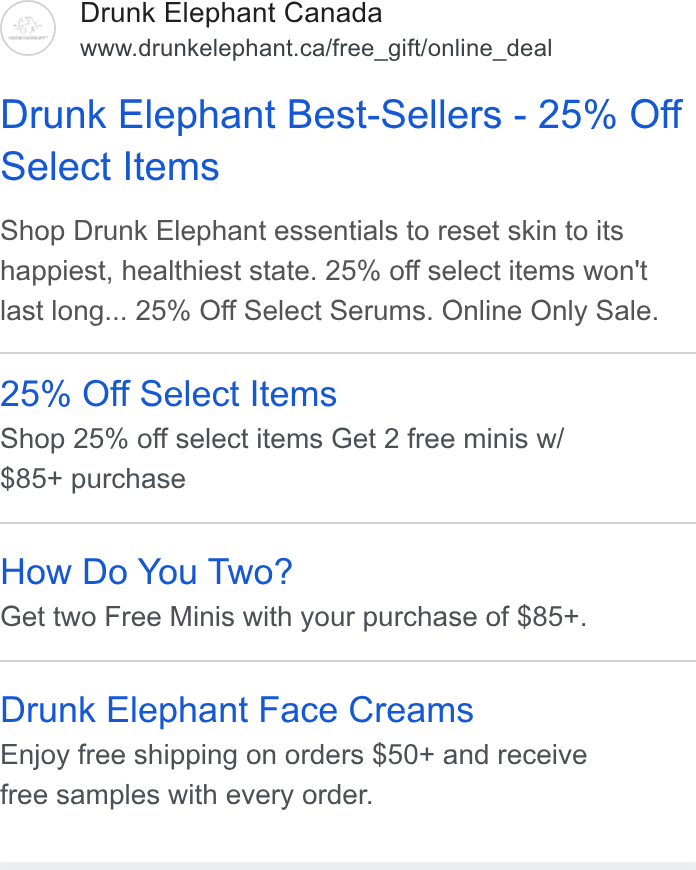Click the 'last long...' description text
Viewport: 696px width, 870px height.
pos(63,311)
